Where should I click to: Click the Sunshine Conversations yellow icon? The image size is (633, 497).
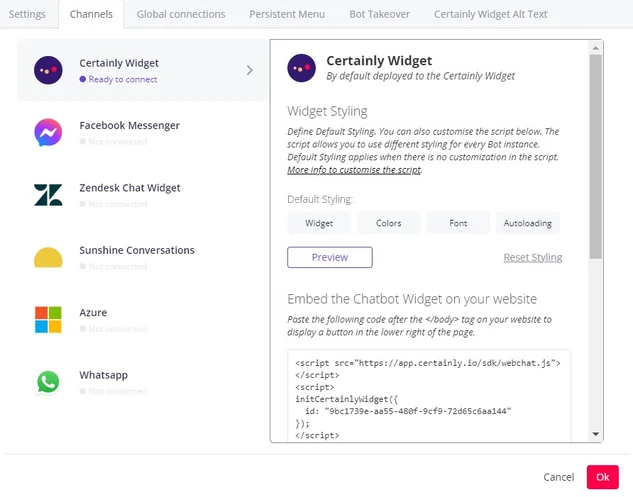tap(48, 258)
